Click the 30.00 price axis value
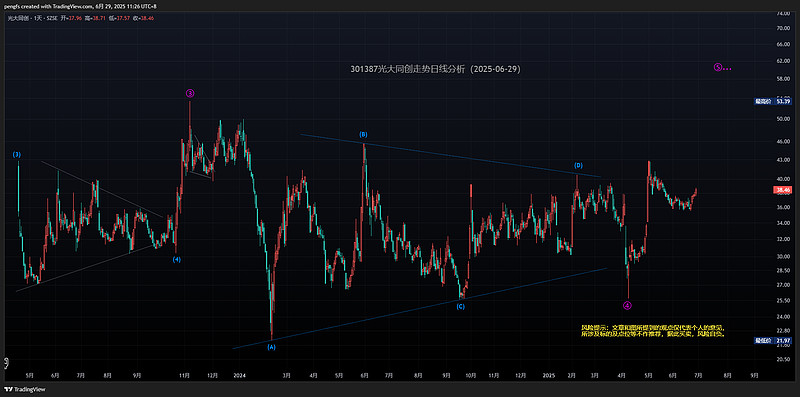The width and height of the screenshot is (800, 397). [x=783, y=257]
